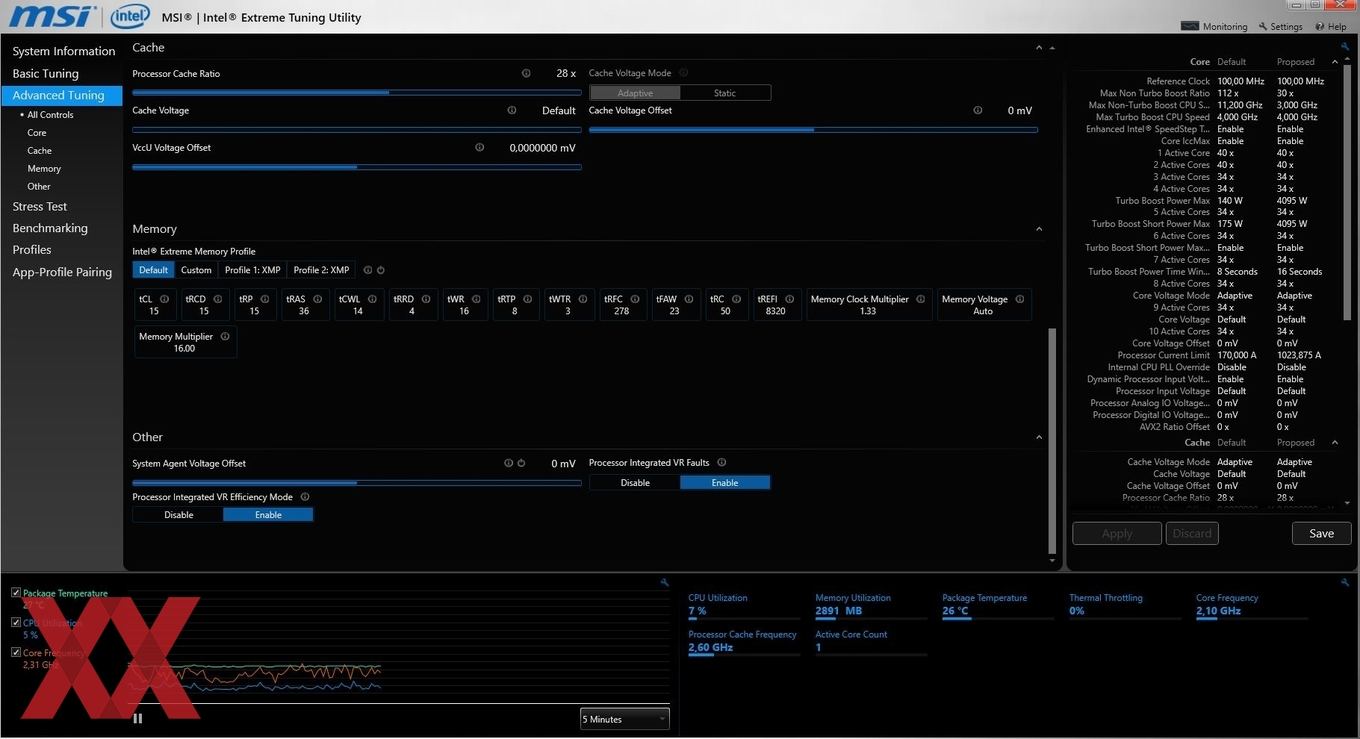Click the VccU Voltage Offset info icon
The width and height of the screenshot is (1360, 739).
click(480, 147)
